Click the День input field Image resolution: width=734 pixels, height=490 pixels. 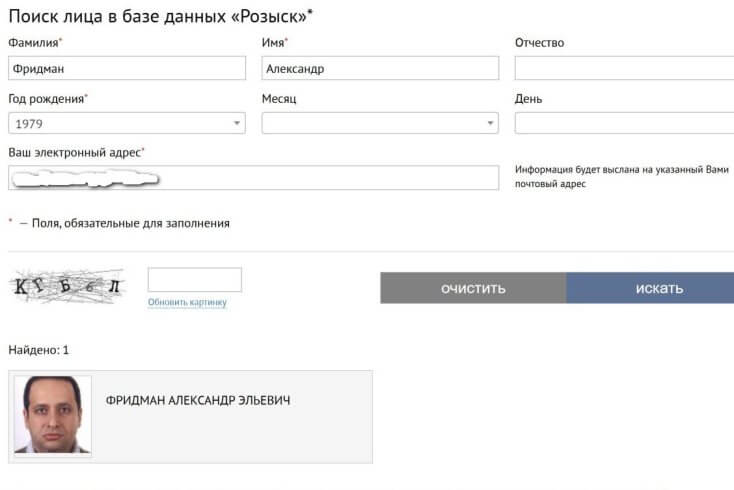(x=624, y=124)
